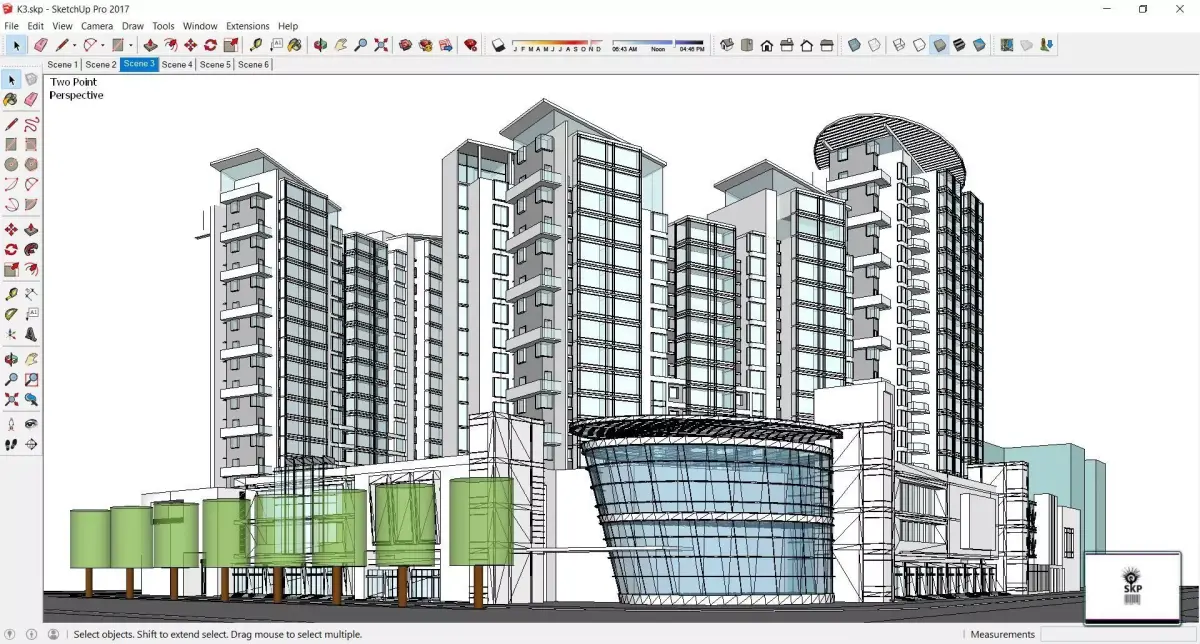Choose the Section Plane tool
Viewport: 1200px width, 644px height.
(31, 444)
